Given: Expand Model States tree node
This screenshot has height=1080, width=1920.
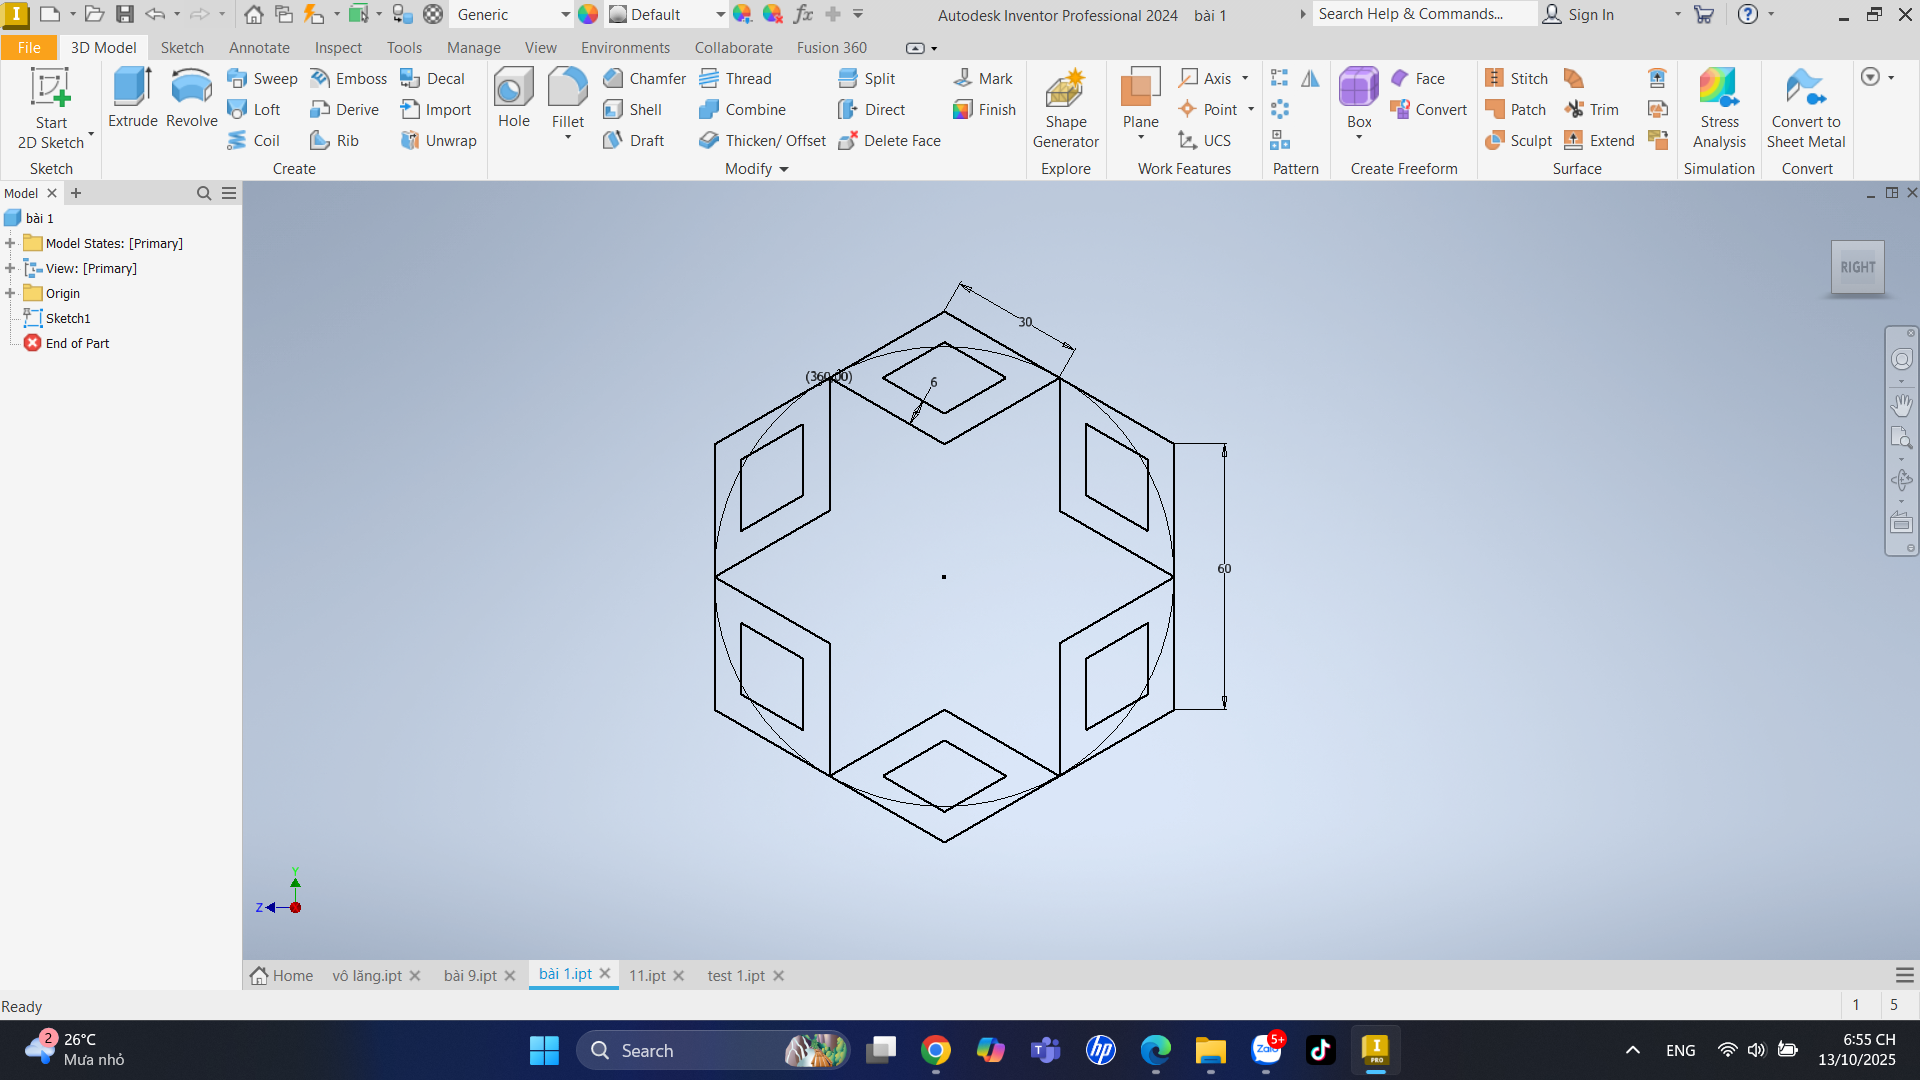Looking at the screenshot, I should point(10,243).
